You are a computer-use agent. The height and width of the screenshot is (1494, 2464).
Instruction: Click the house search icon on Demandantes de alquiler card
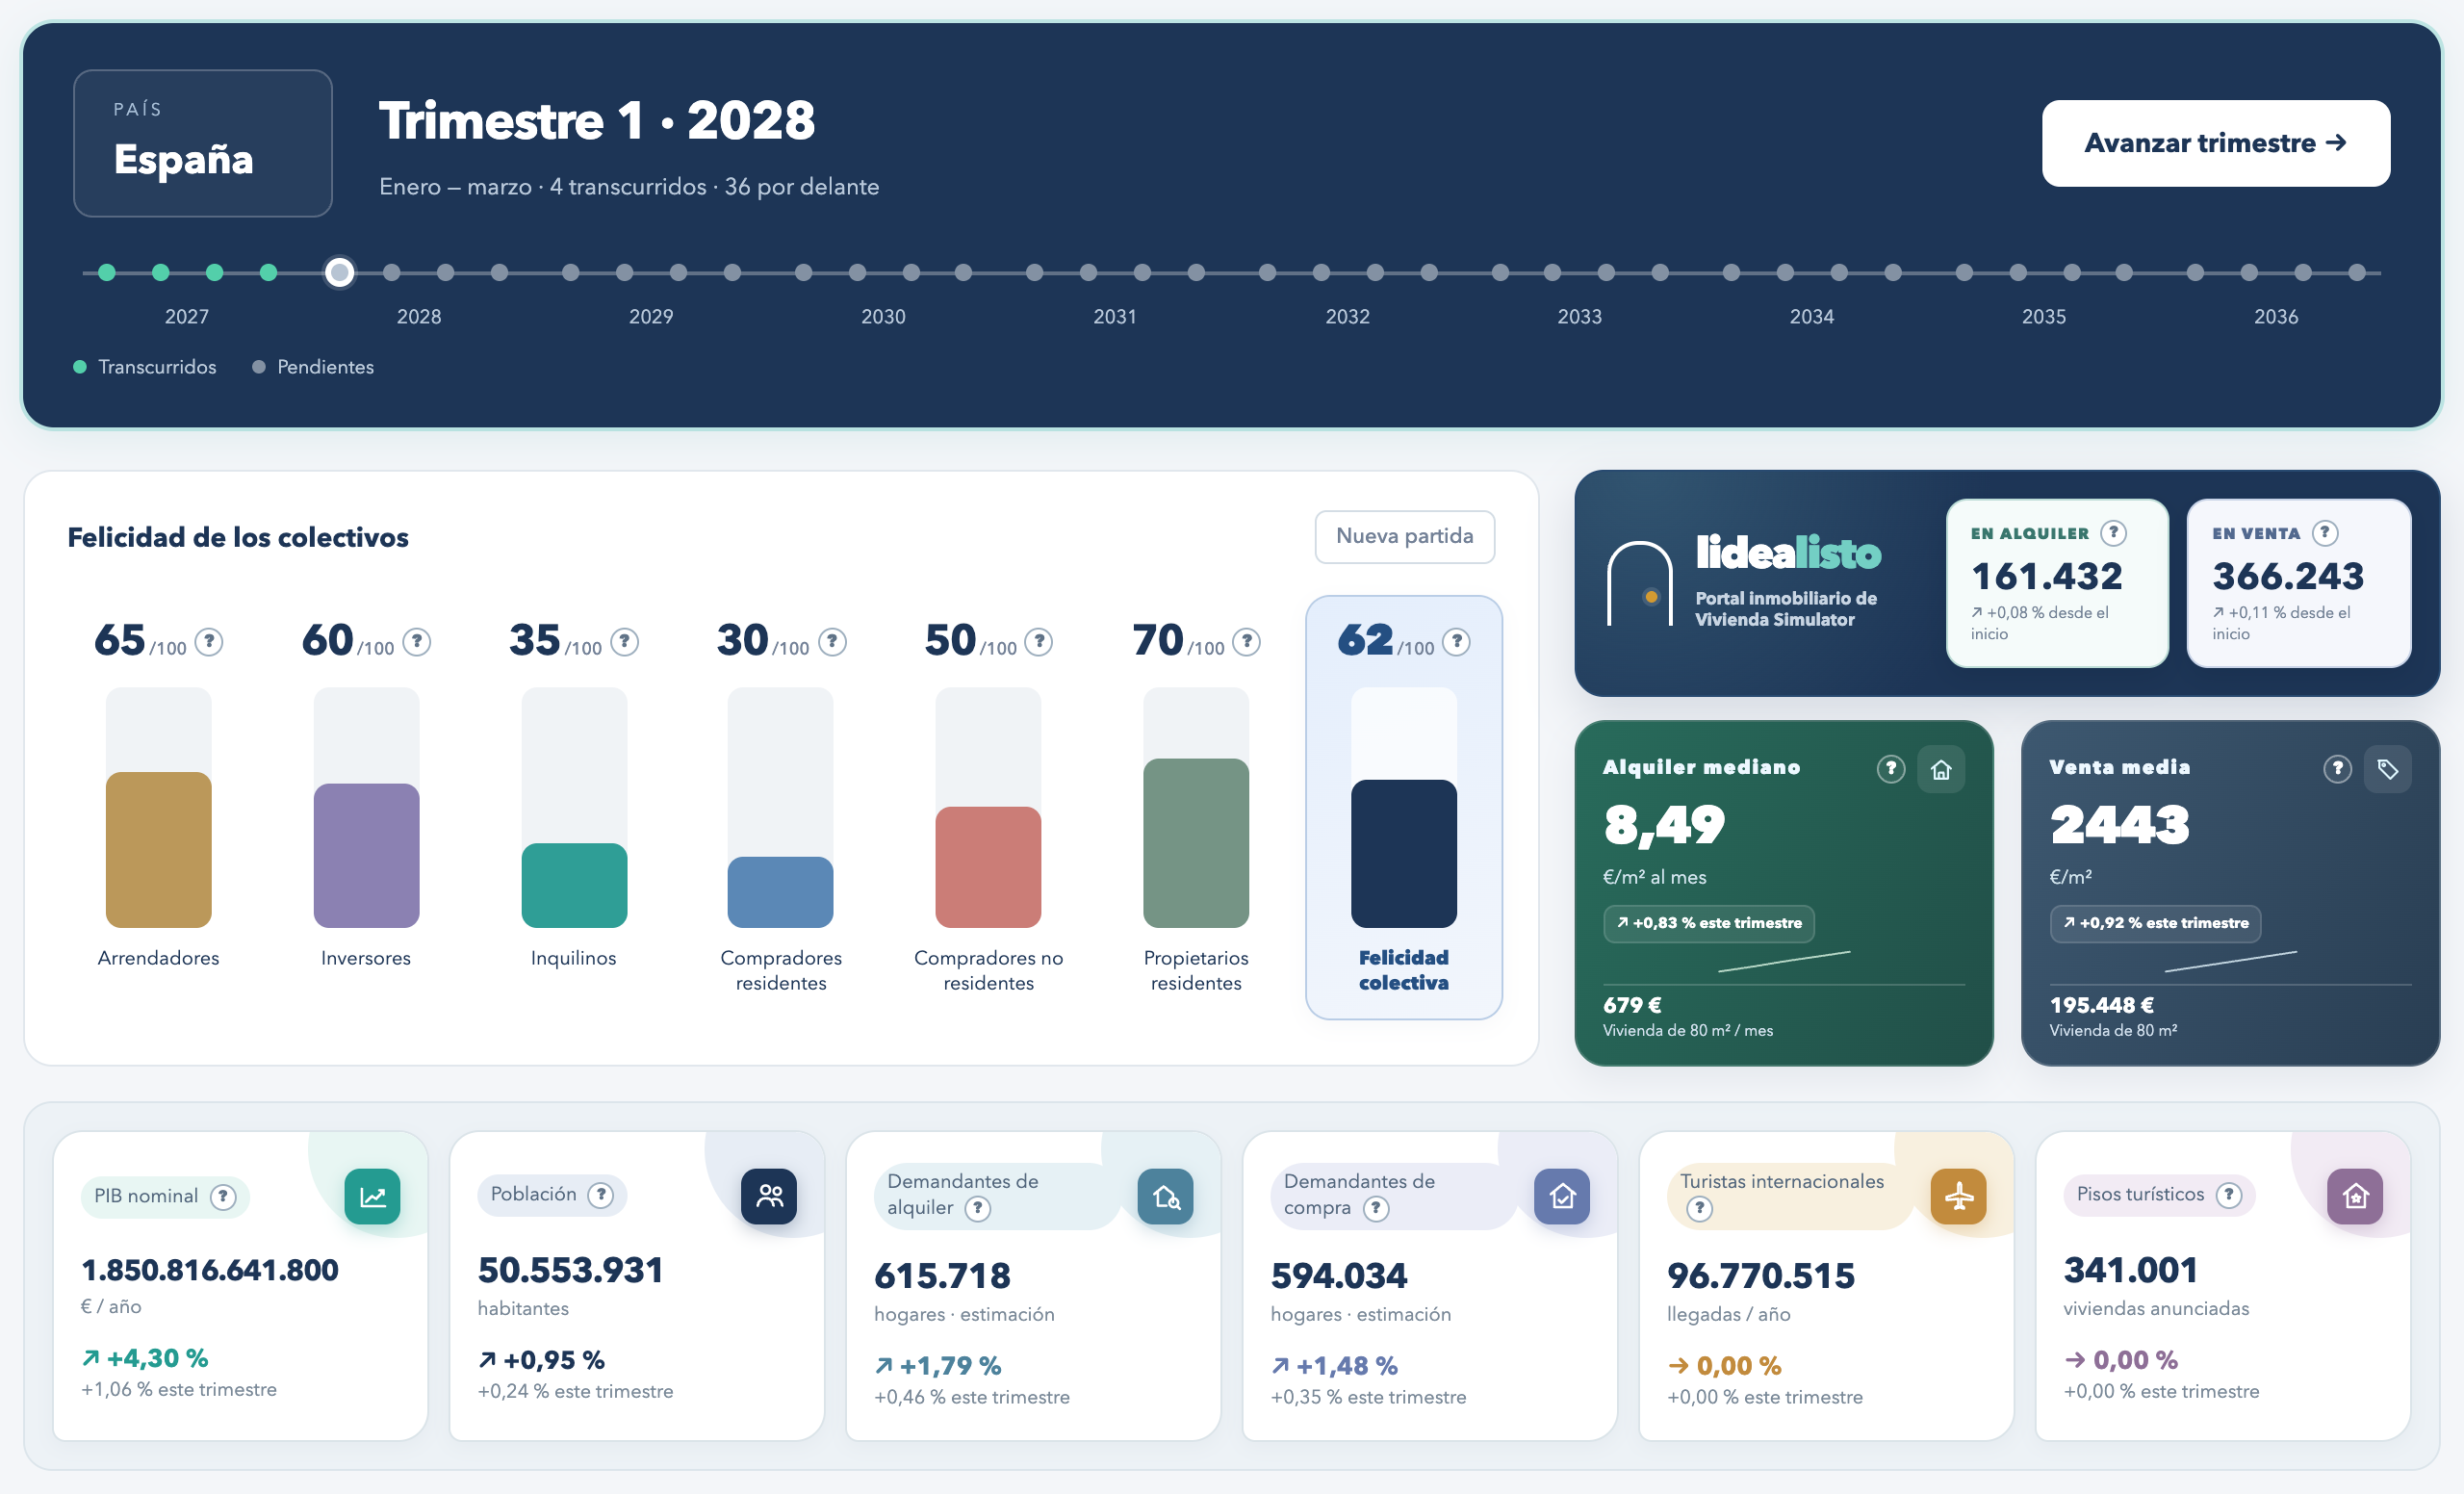(x=1166, y=1196)
